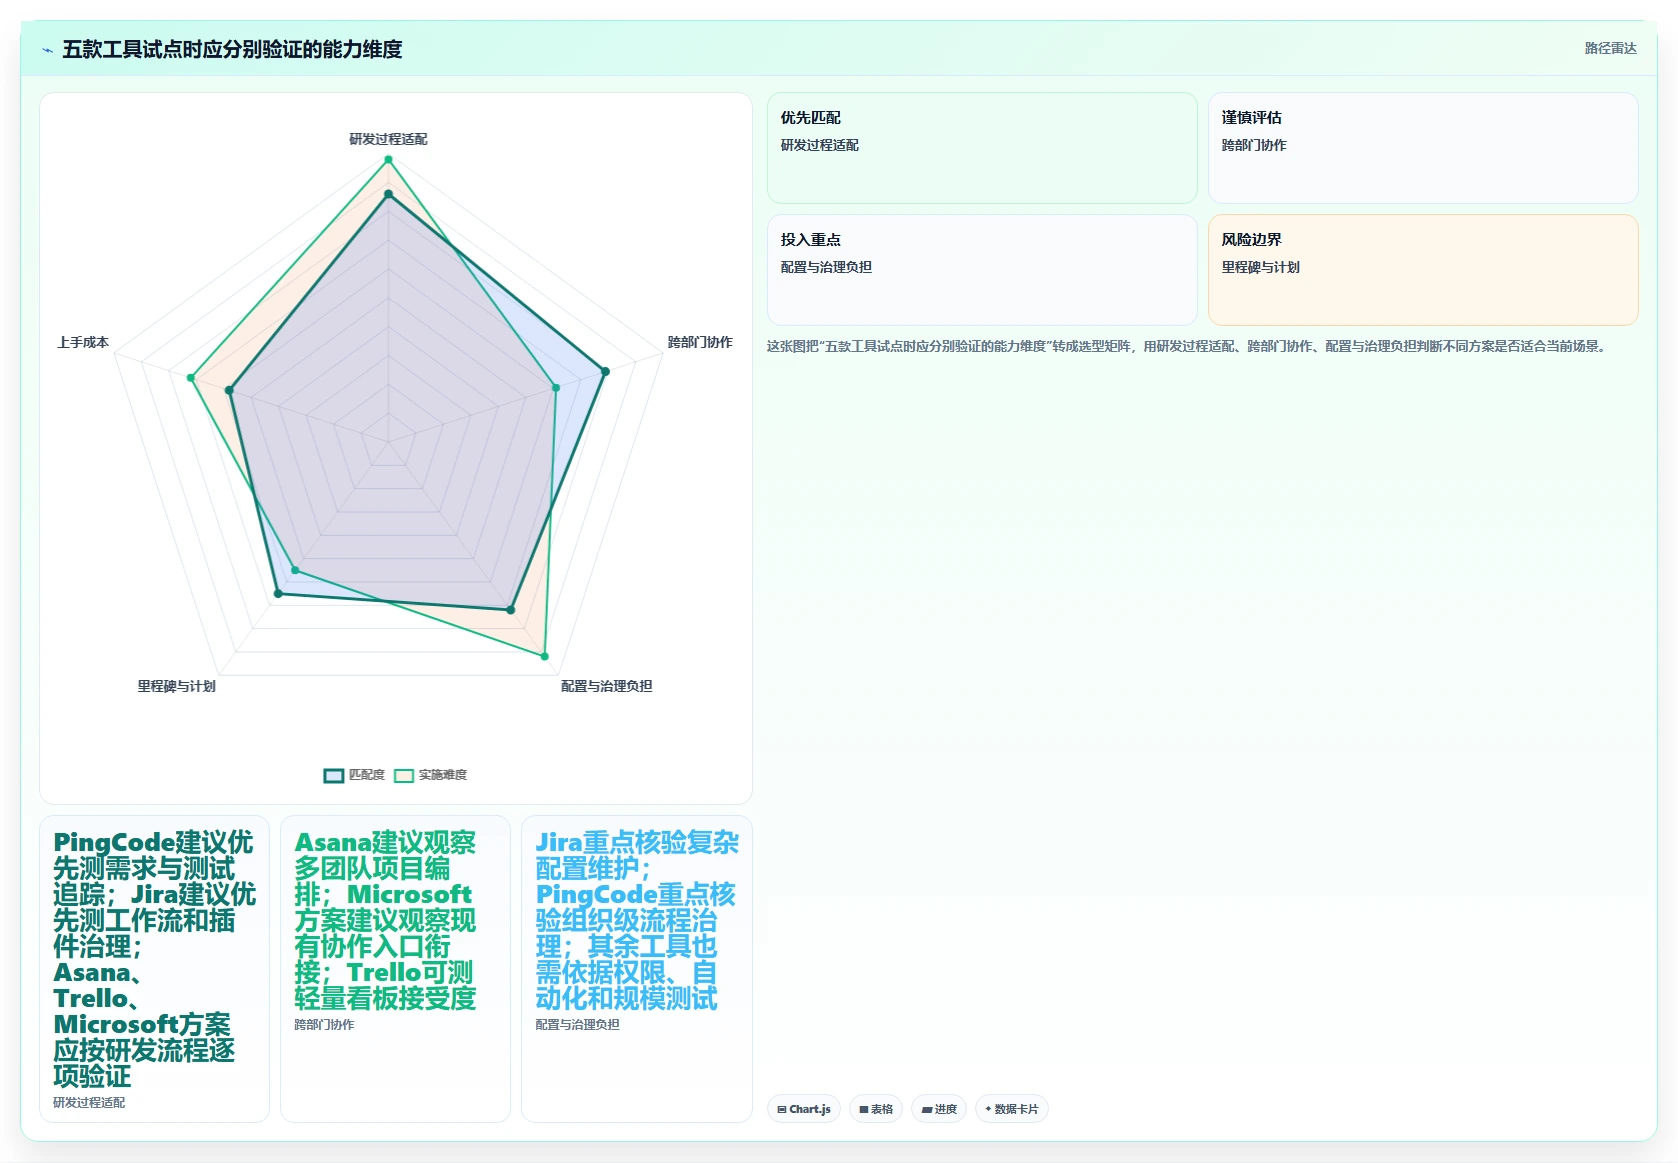Click the 匹配度 data point on 配置与治理负担 axis
The height and width of the screenshot is (1163, 1678).
511,609
